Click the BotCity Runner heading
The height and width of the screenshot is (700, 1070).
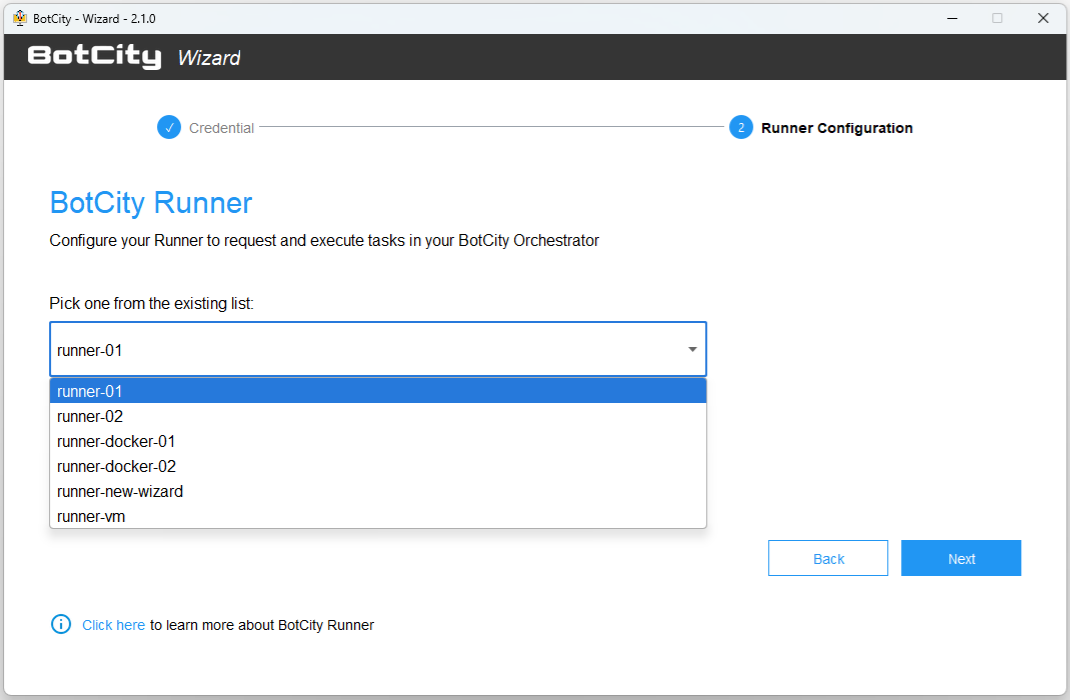(151, 203)
